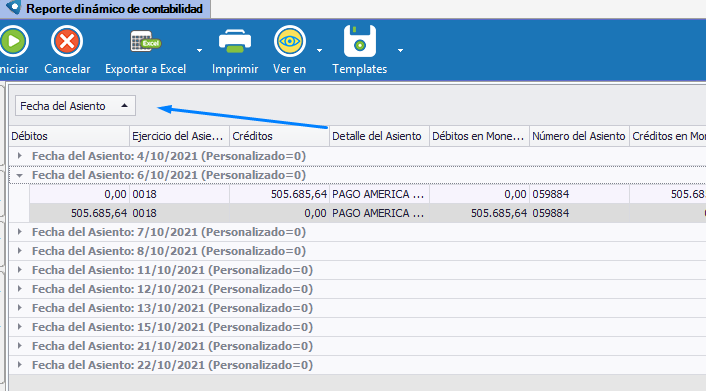Viewport: 706px width, 391px height.
Task: Expand the 4/10/2021 date group
Action: 19,156
